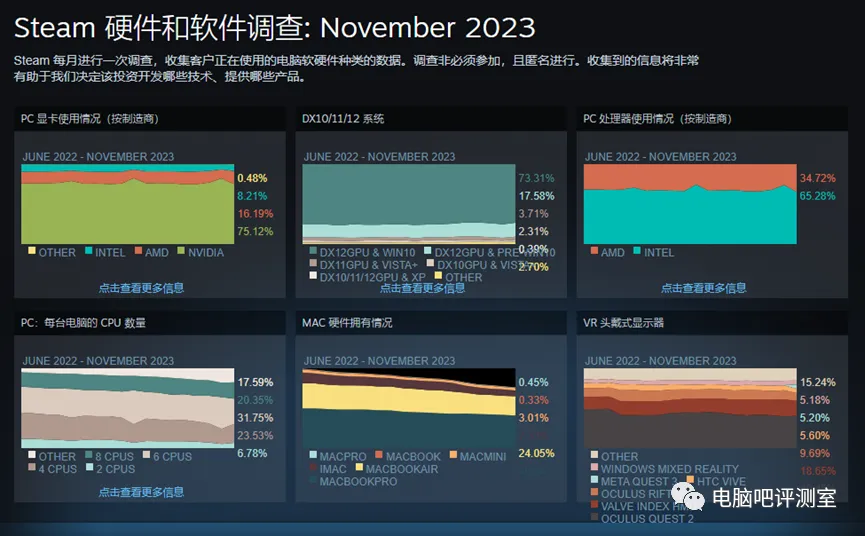865x536 pixels.
Task: Click the 31.75% value in the CPU count chart
Action: (255, 417)
